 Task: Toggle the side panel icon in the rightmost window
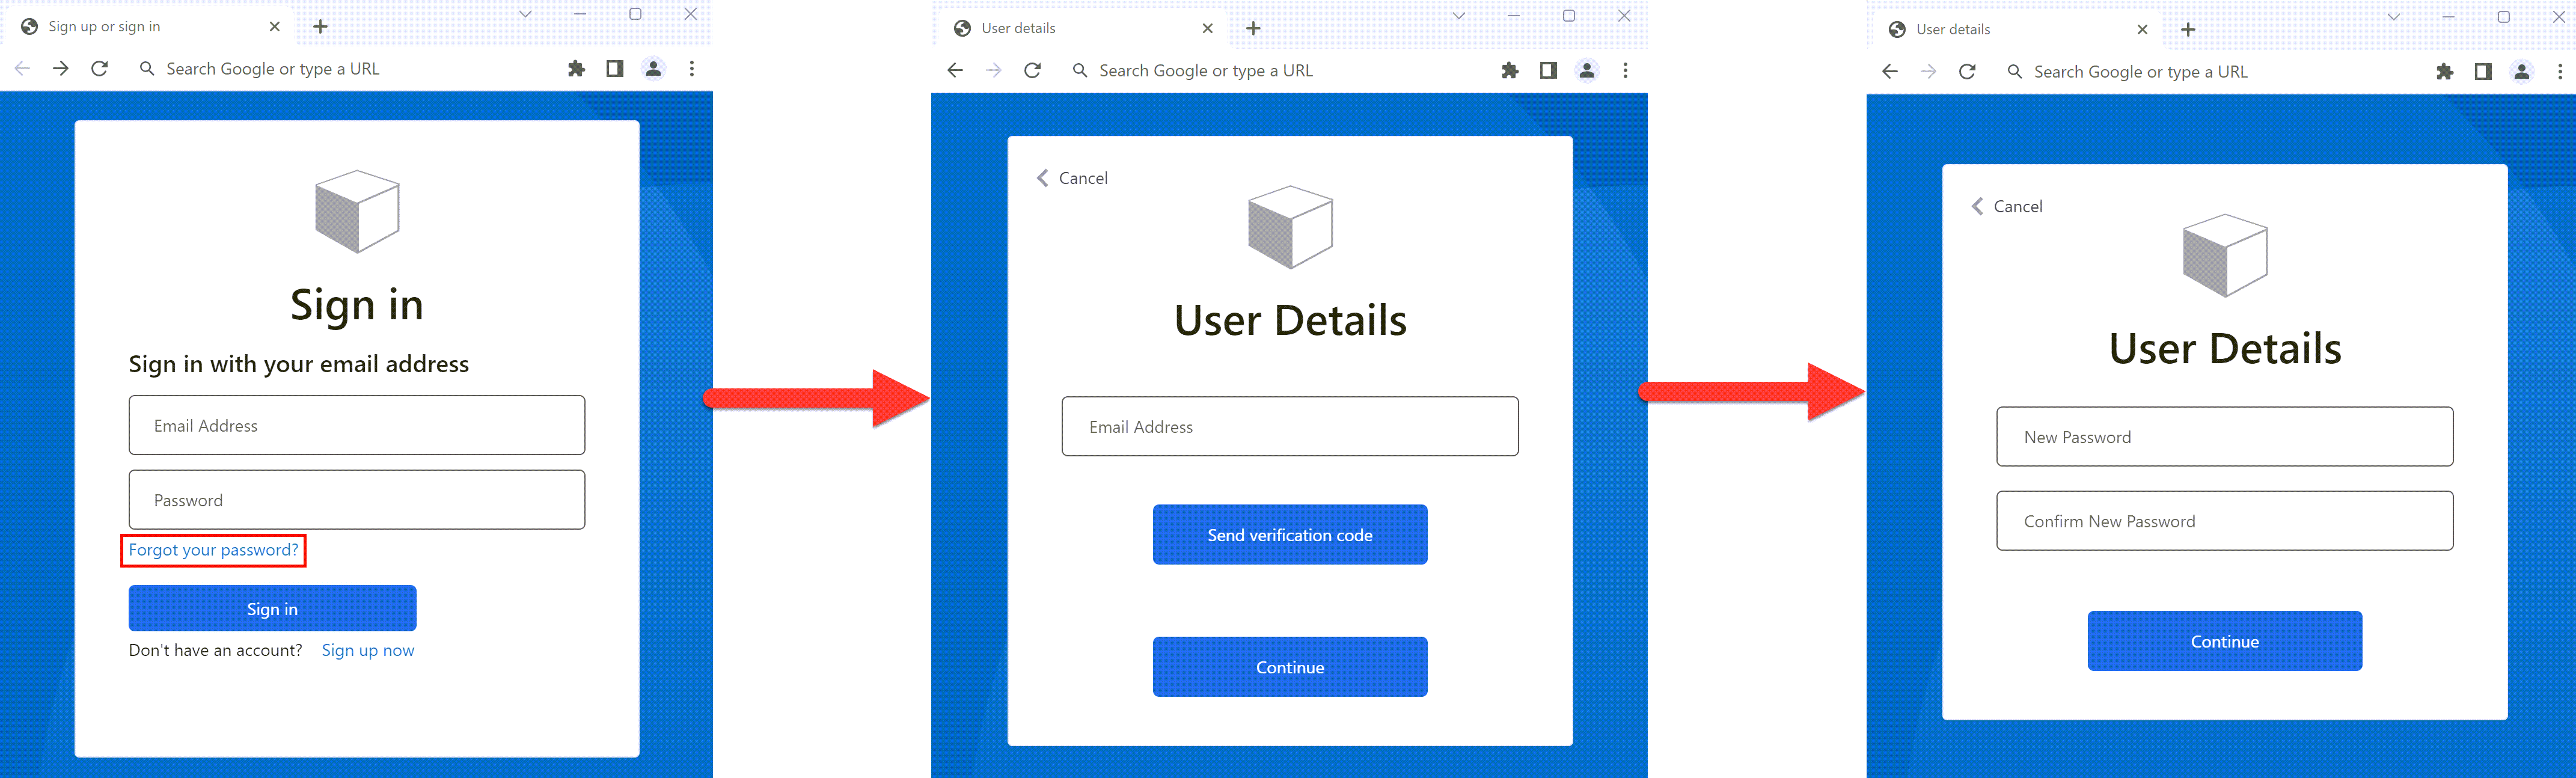(2483, 72)
